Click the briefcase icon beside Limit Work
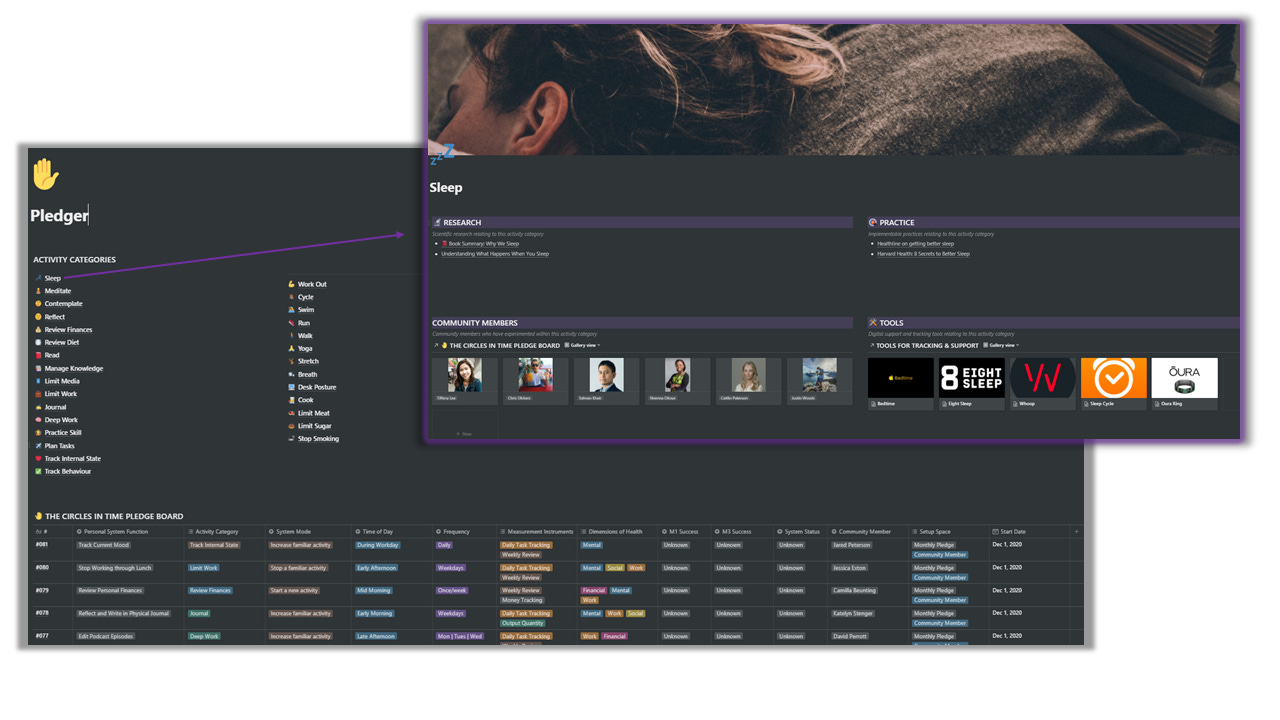This screenshot has height=720, width=1280. point(38,394)
